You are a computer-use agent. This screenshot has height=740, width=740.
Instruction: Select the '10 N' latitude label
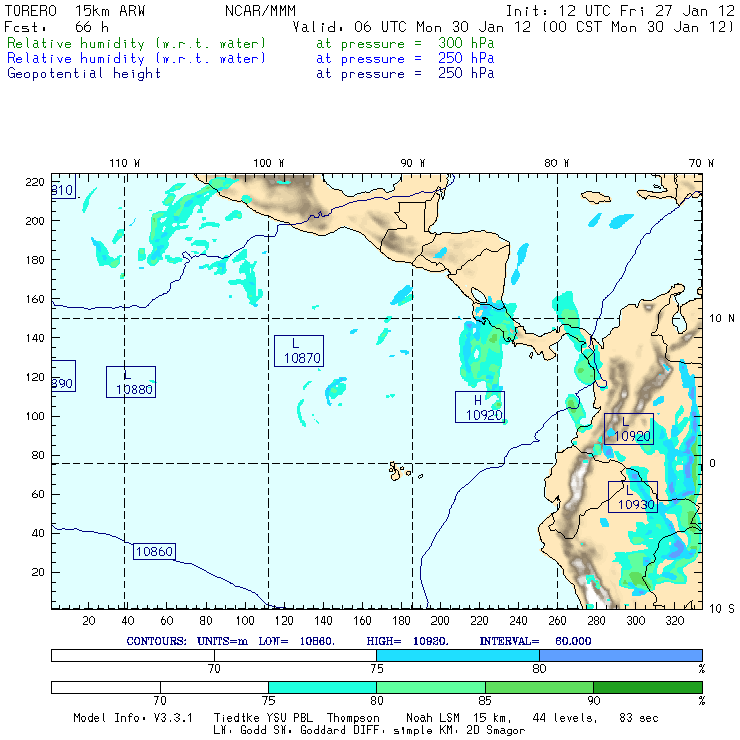pyautogui.click(x=722, y=319)
